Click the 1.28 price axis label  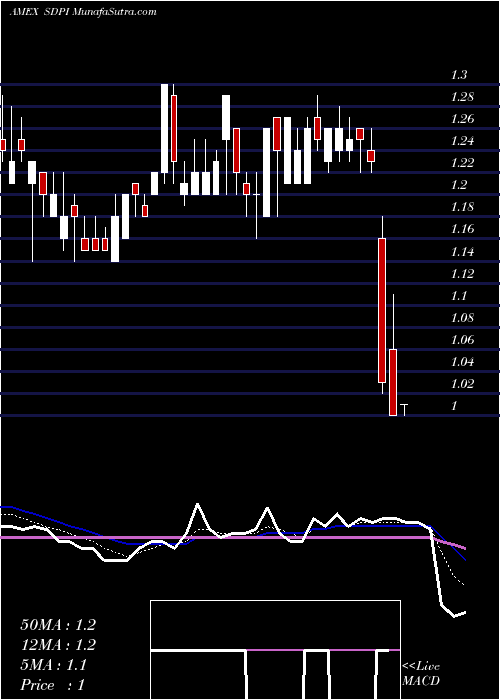pos(462,97)
